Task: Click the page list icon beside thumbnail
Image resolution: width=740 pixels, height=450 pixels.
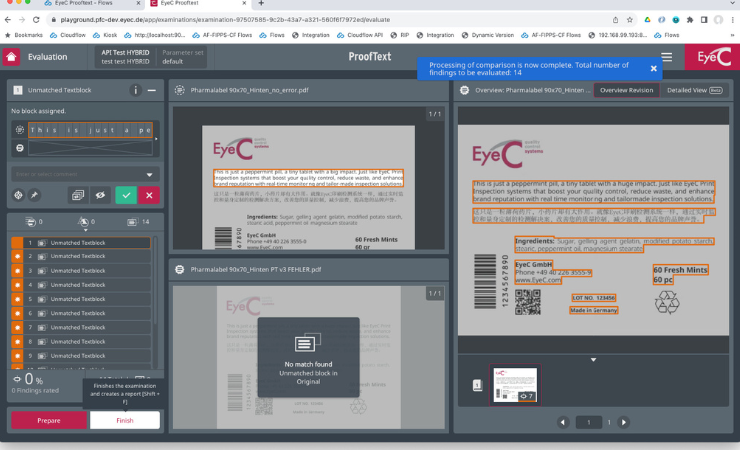Action: [x=477, y=385]
